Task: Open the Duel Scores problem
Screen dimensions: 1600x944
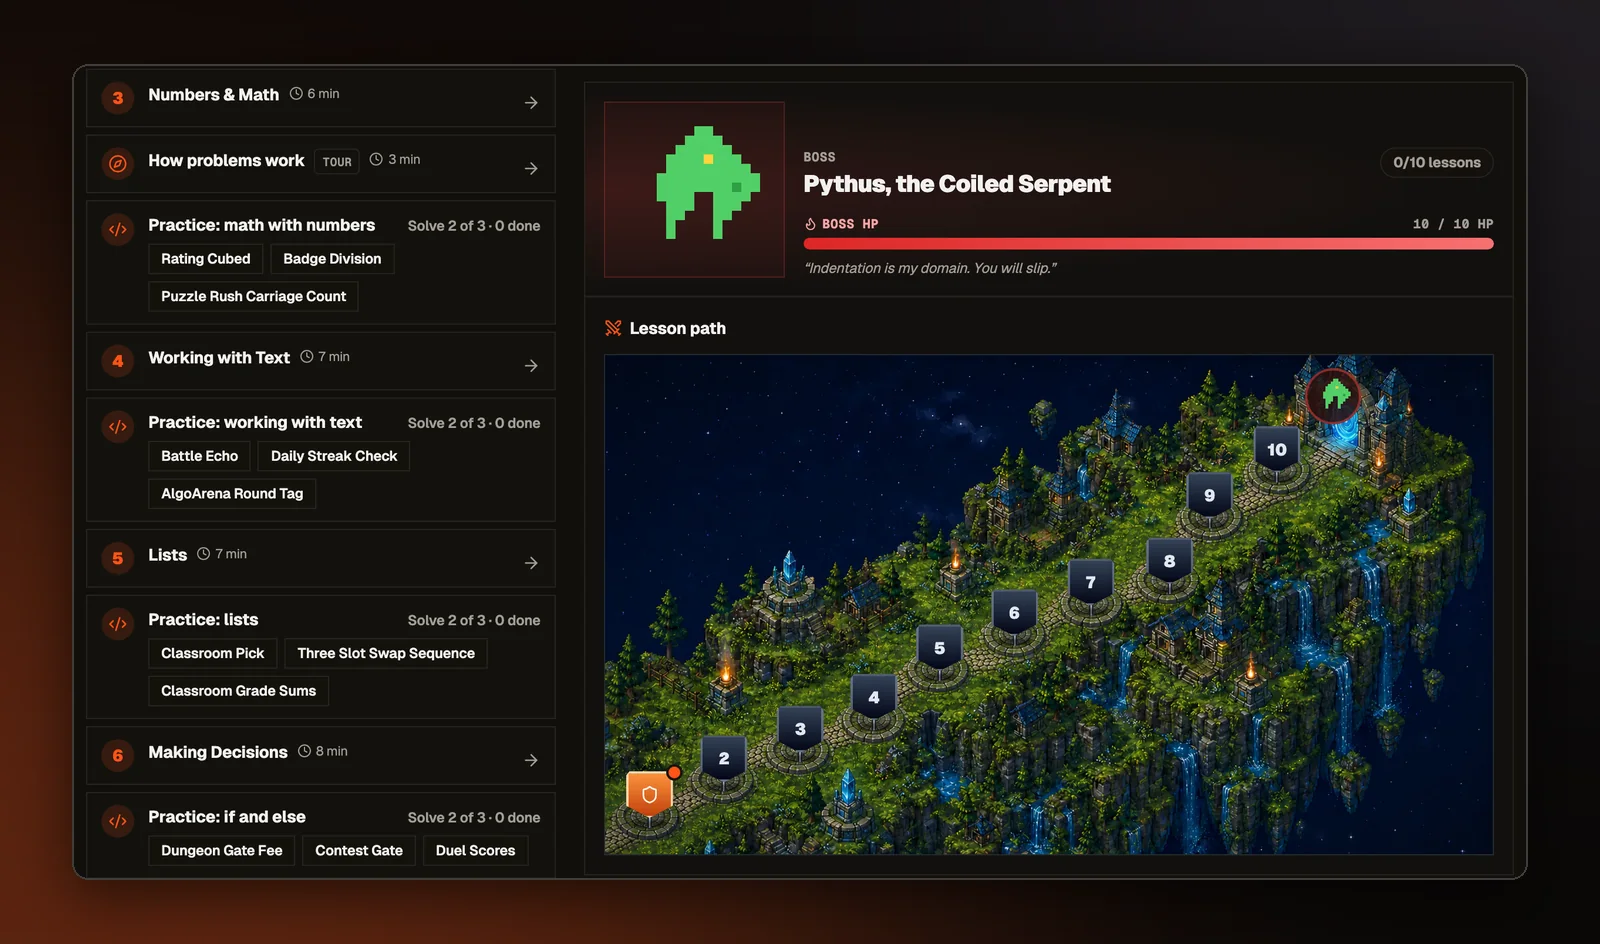Action: coord(476,851)
